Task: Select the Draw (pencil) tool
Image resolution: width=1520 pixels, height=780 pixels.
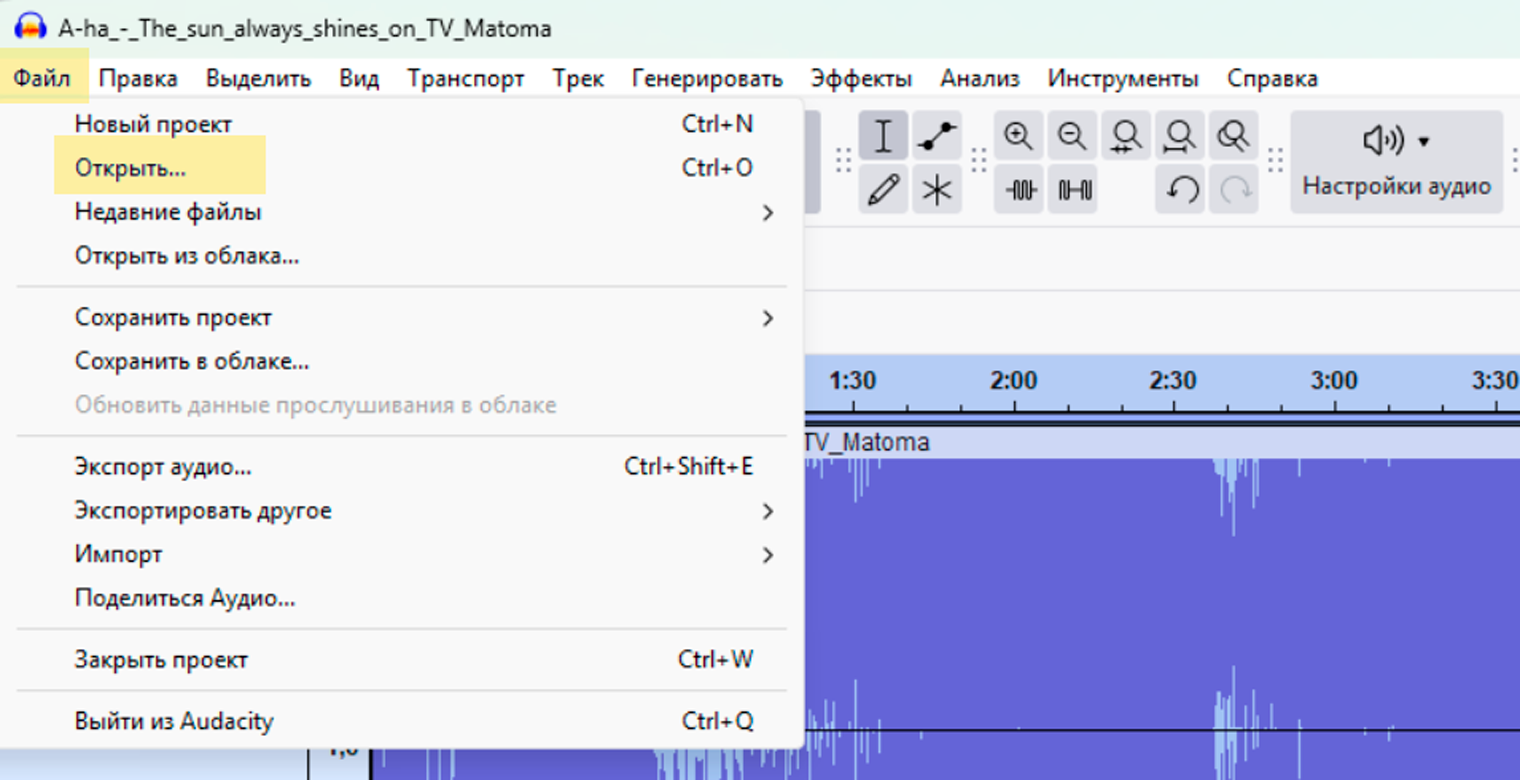Action: 883,189
